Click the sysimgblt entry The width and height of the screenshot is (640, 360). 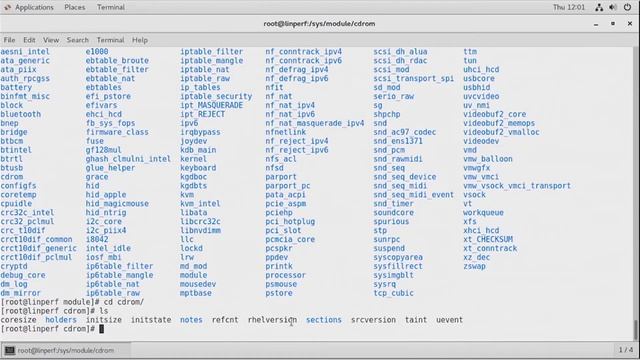tap(393, 275)
